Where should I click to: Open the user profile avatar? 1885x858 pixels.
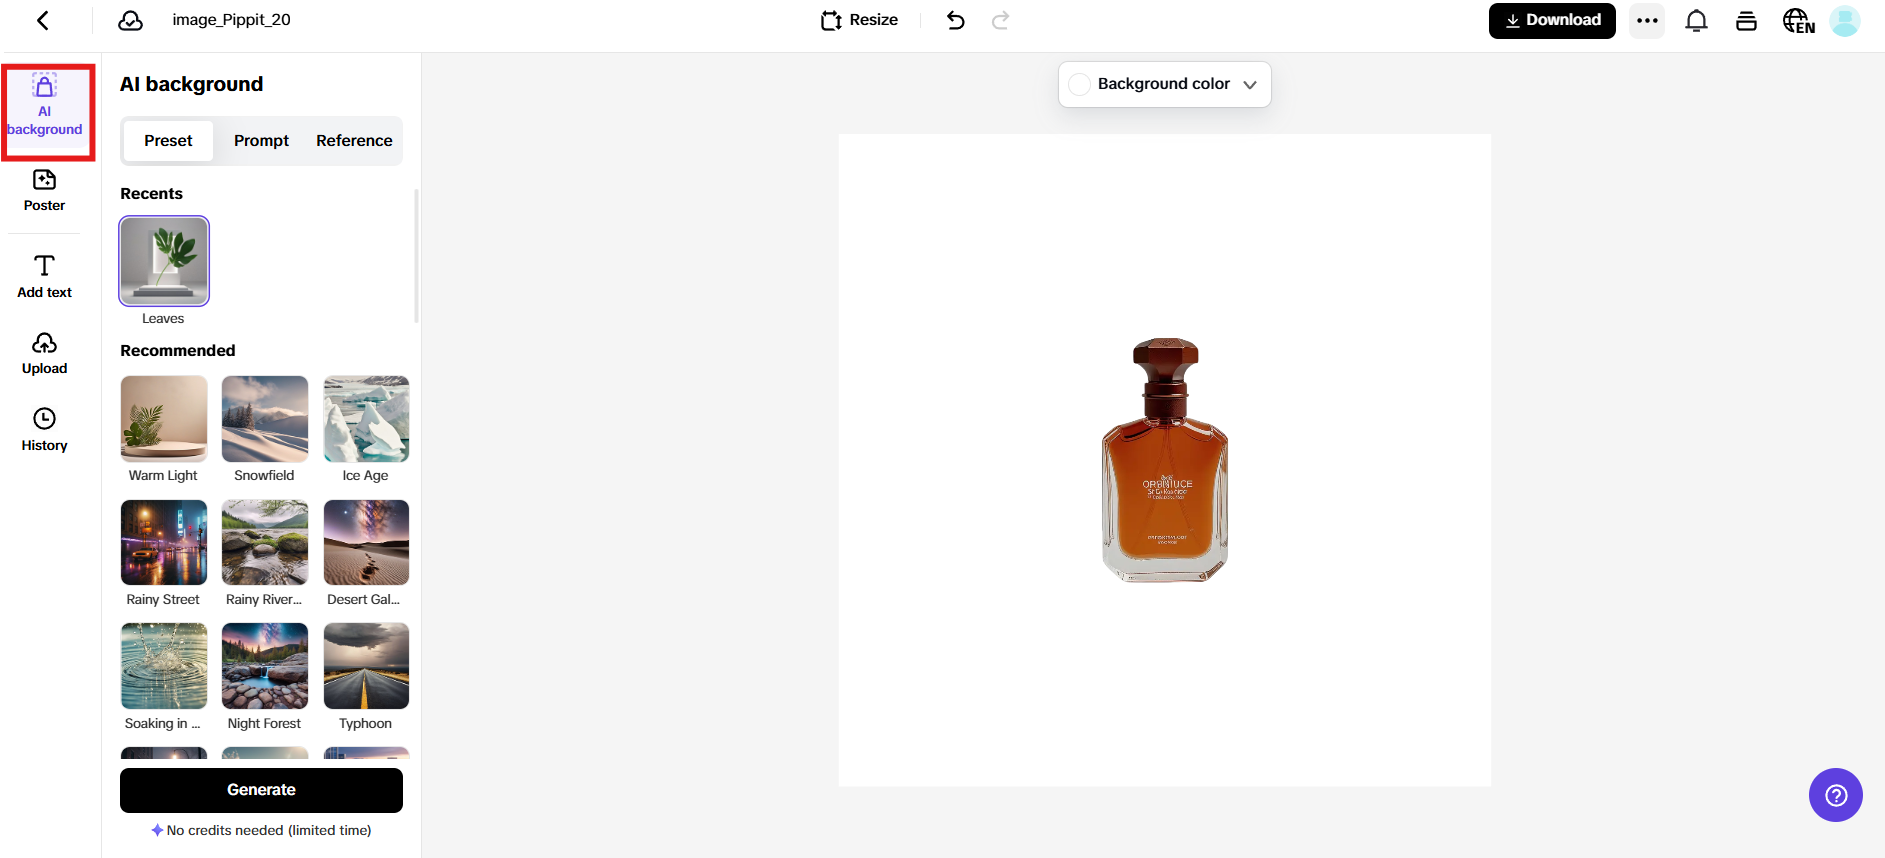pos(1844,20)
